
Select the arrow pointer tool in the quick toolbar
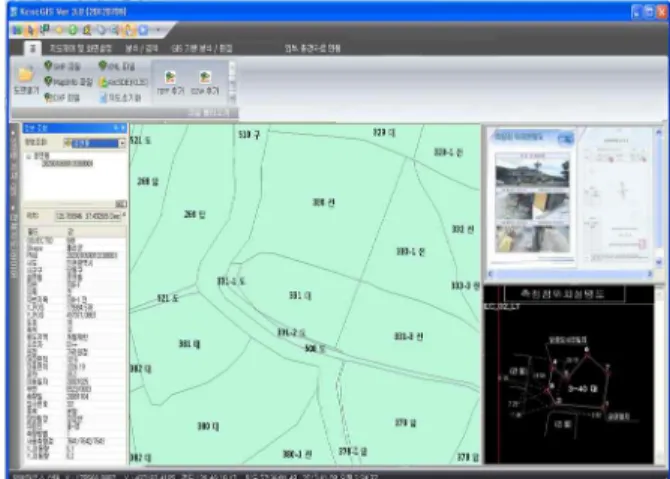pyautogui.click(x=31, y=30)
